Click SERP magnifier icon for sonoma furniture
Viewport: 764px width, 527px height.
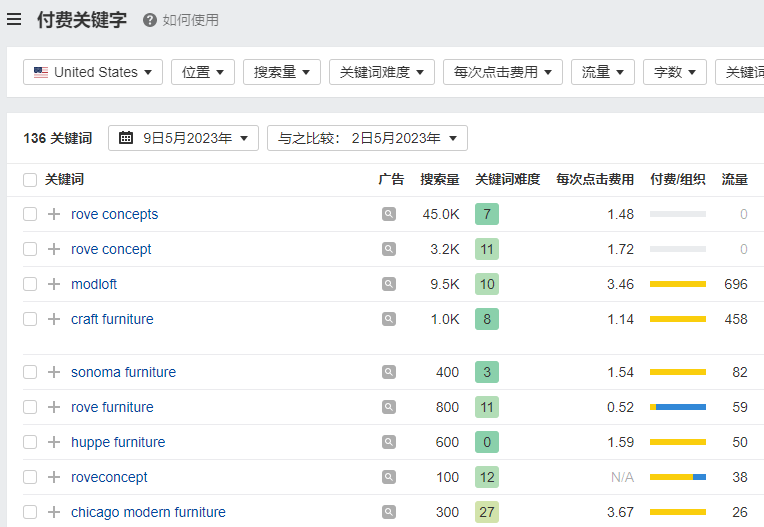pos(389,372)
